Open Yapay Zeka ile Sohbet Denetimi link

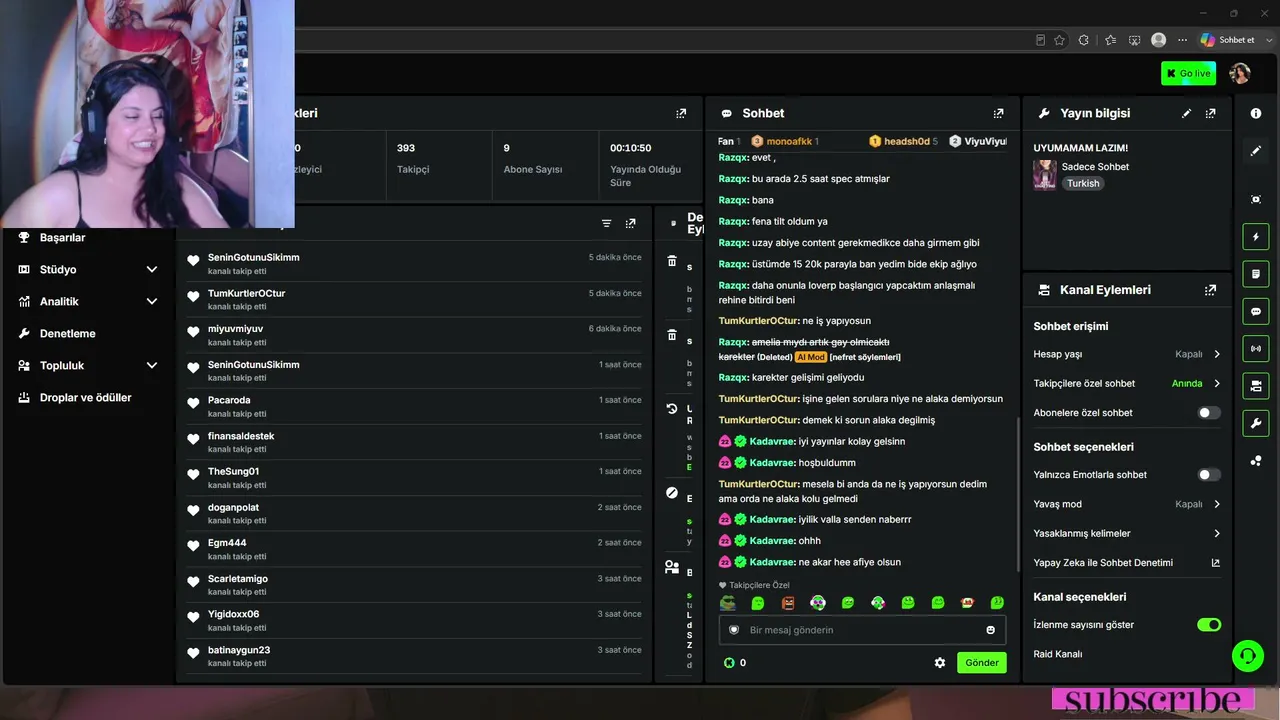point(1126,563)
